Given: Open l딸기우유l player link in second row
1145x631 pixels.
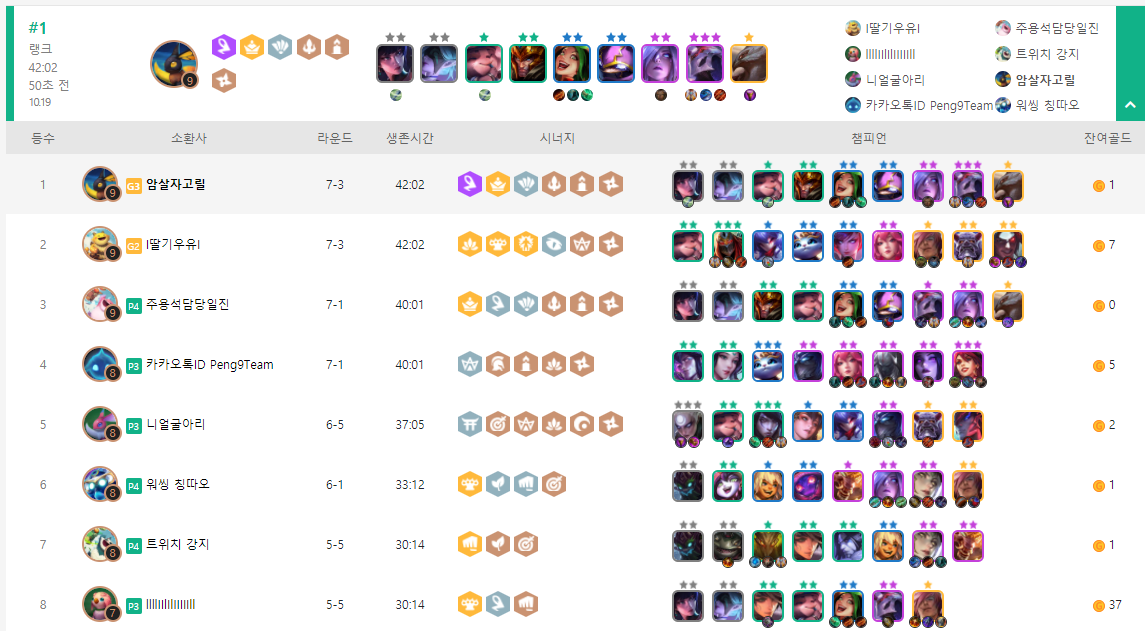Looking at the screenshot, I should (x=173, y=245).
